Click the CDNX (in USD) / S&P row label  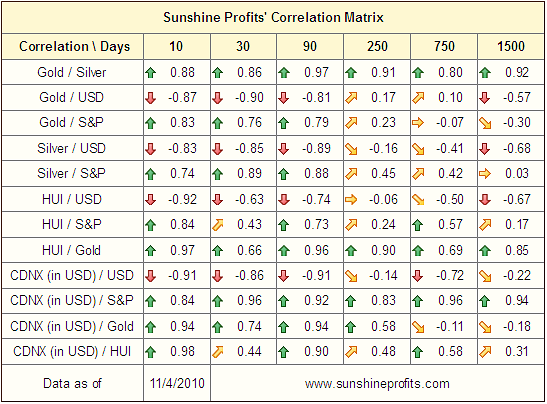[x=72, y=300]
